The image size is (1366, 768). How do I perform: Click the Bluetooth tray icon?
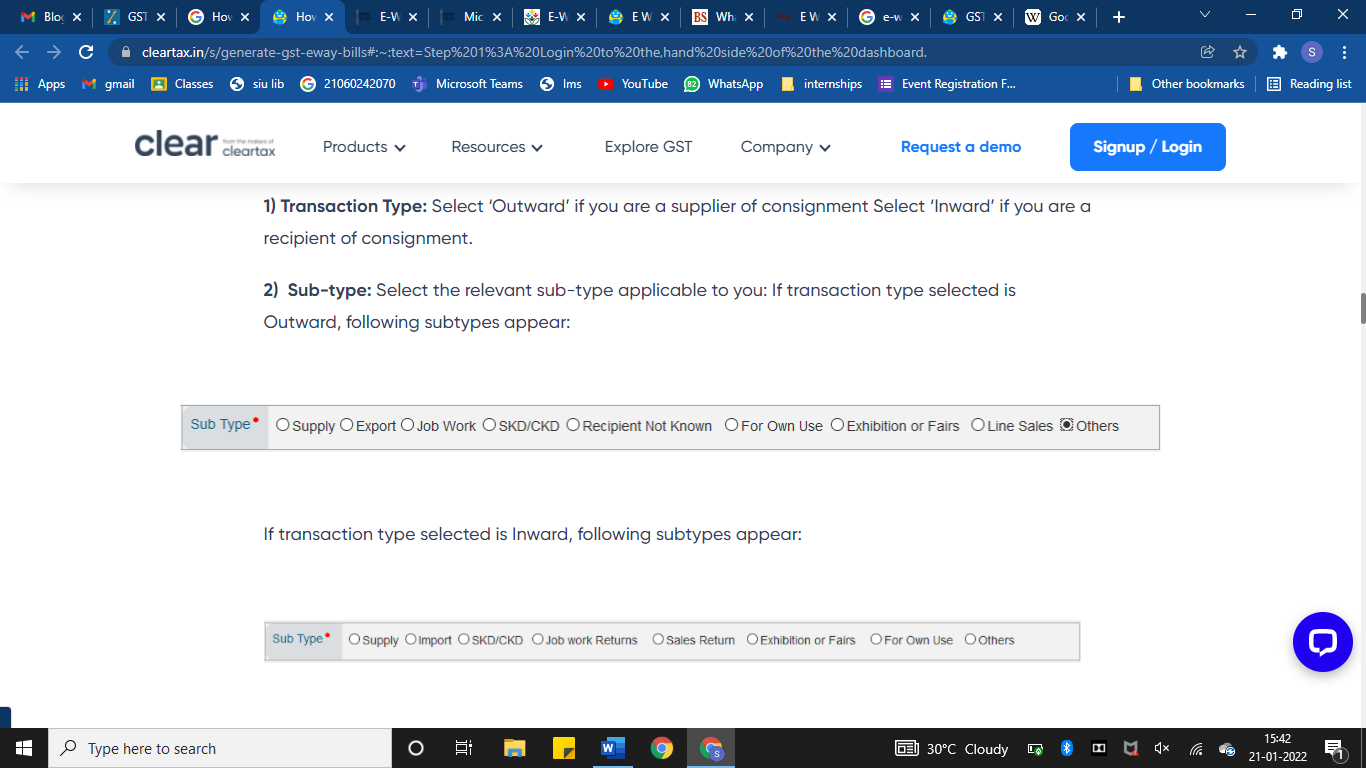[x=1067, y=748]
